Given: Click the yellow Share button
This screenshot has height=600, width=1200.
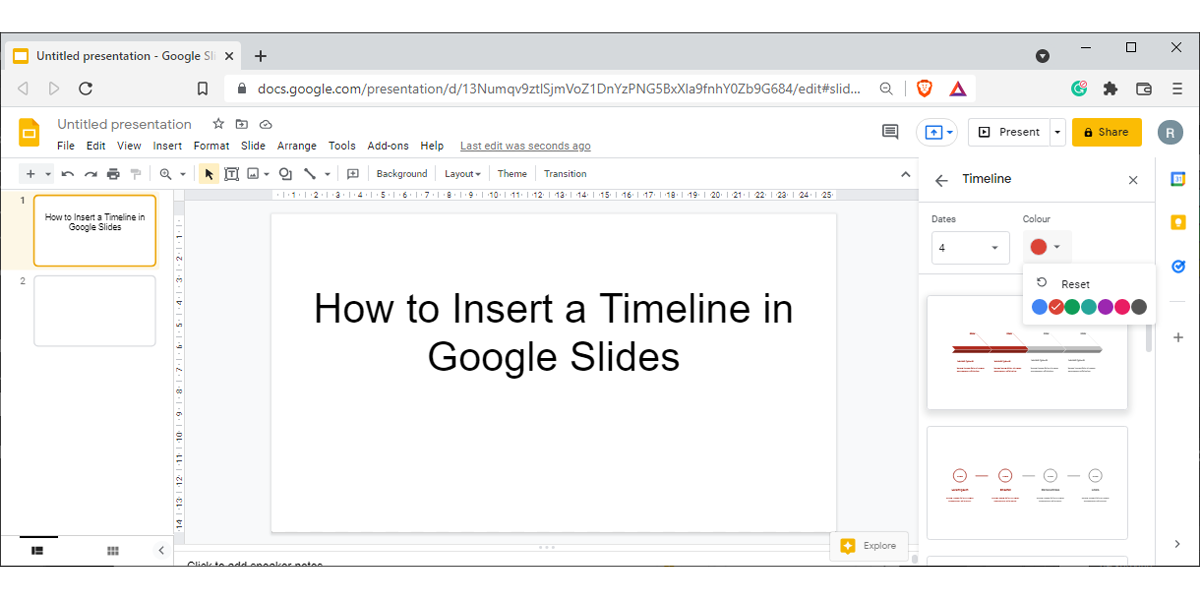Looking at the screenshot, I should (x=1106, y=132).
